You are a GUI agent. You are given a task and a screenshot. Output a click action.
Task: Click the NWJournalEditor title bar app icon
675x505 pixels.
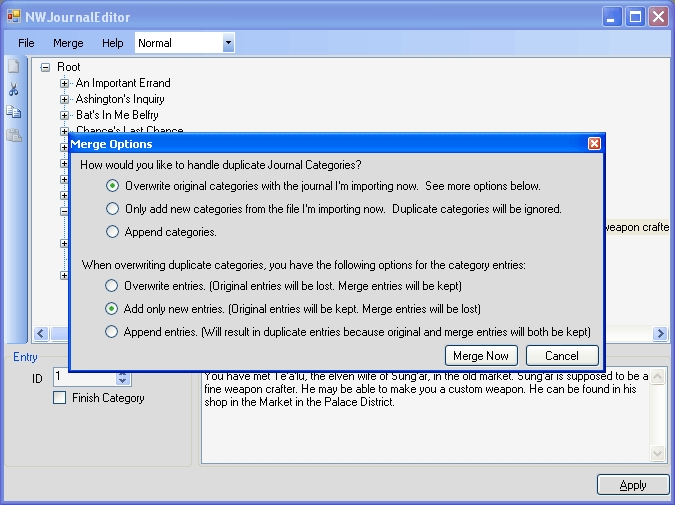coord(14,17)
